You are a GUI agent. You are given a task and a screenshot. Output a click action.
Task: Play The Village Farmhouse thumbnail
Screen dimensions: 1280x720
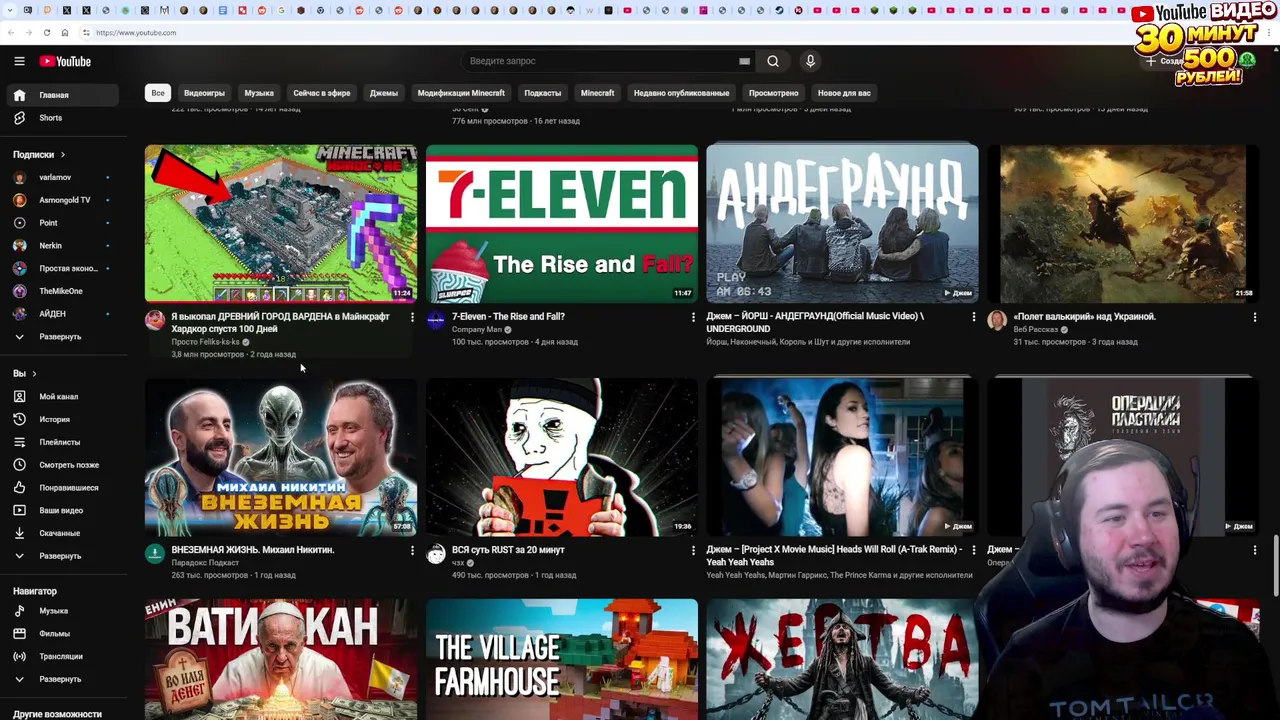coord(562,659)
